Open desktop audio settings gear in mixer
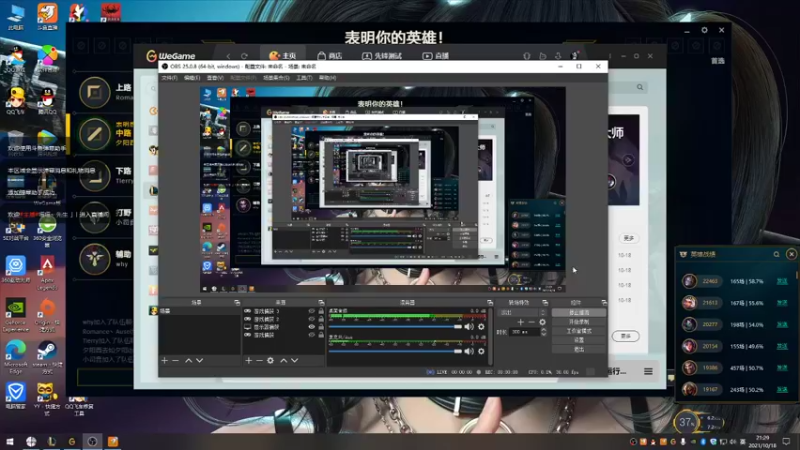Viewport: 800px width, 450px height. 481,327
